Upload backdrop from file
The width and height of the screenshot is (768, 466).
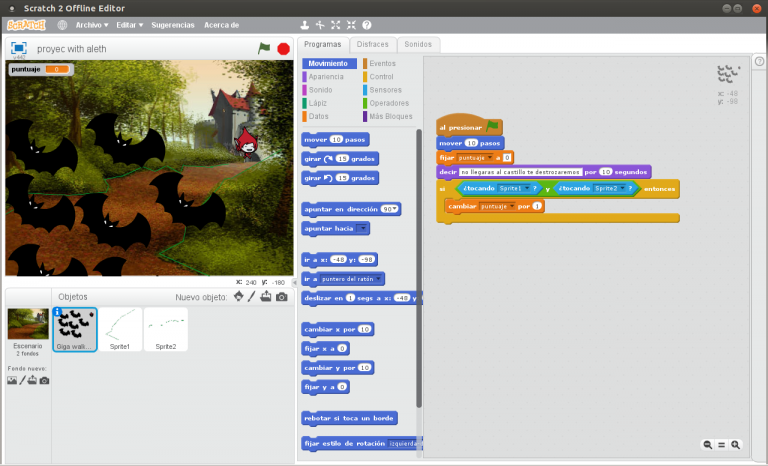pyautogui.click(x=32, y=380)
